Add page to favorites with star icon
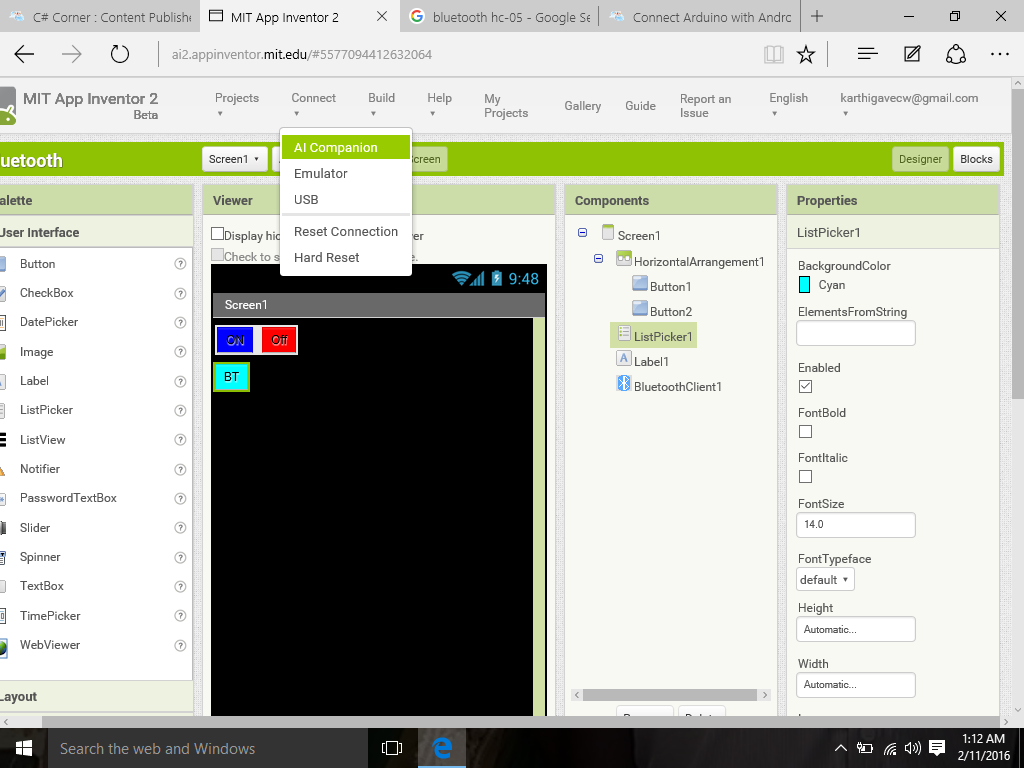This screenshot has width=1024, height=768. point(806,54)
